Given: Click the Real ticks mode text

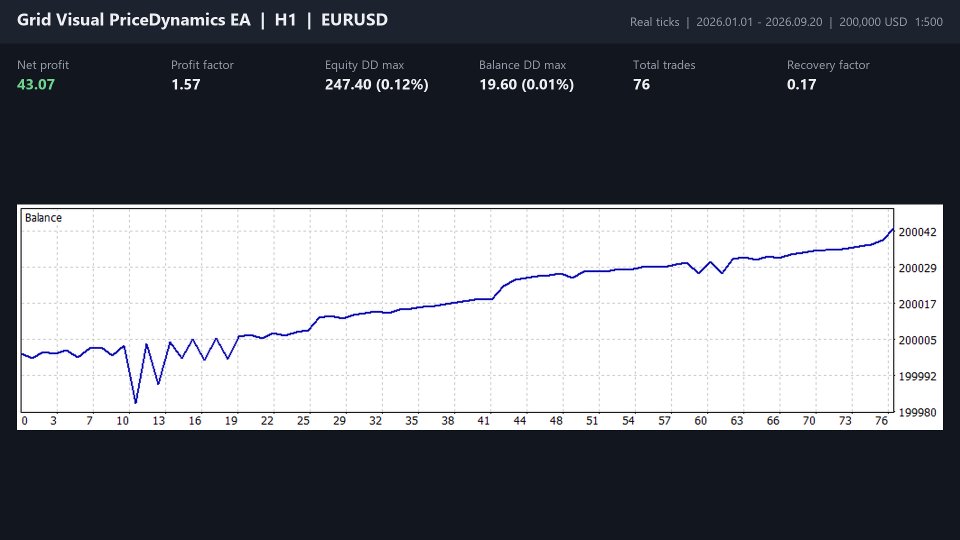Looking at the screenshot, I should [654, 22].
